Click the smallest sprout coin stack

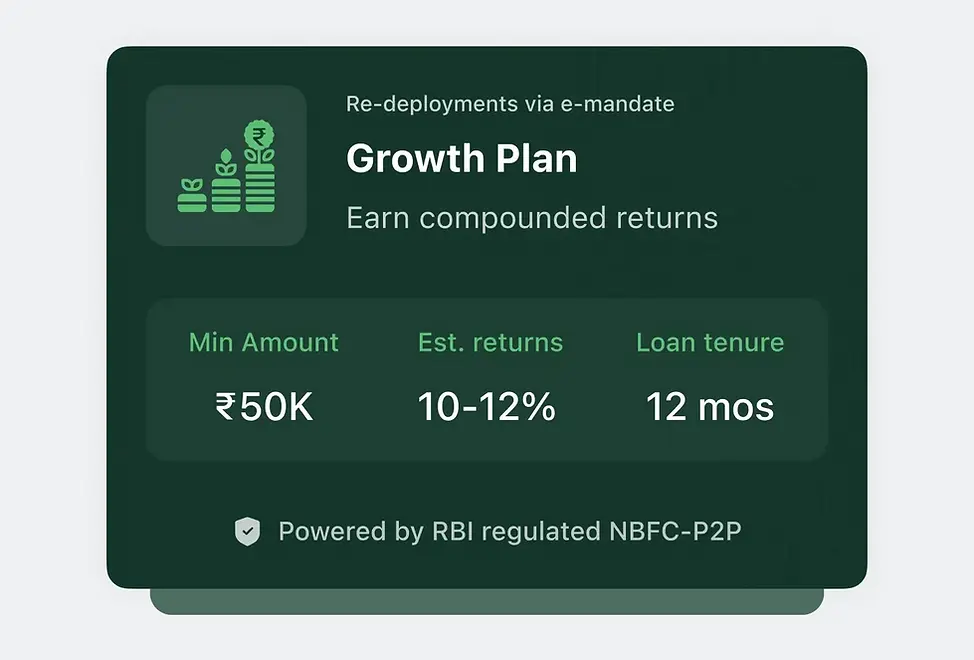(x=191, y=197)
